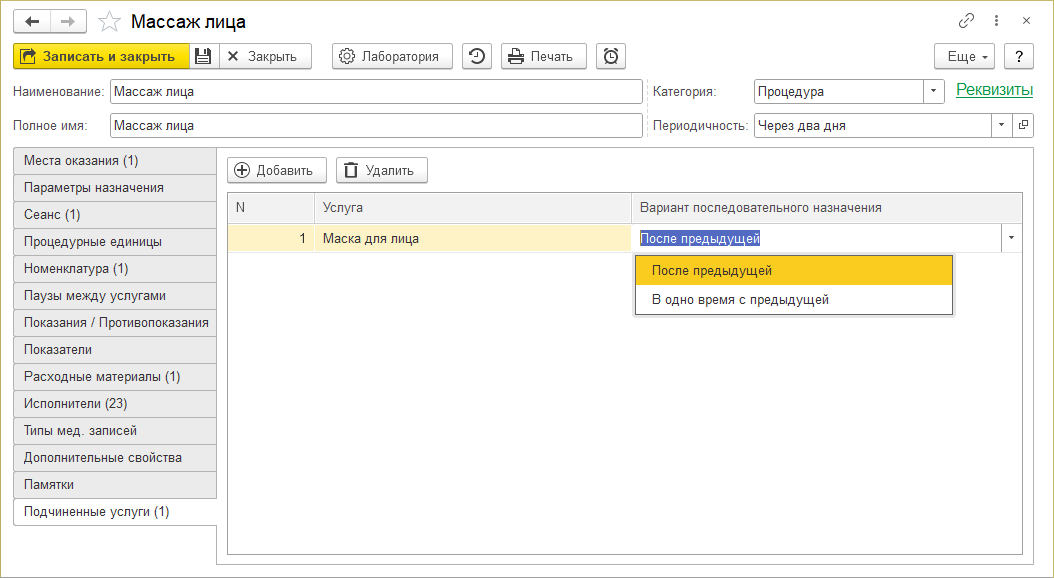Click the Добавить button

[x=277, y=170]
